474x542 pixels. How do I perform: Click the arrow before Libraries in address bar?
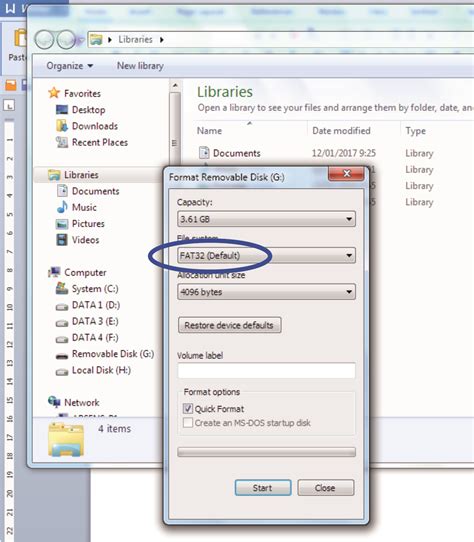[110, 40]
